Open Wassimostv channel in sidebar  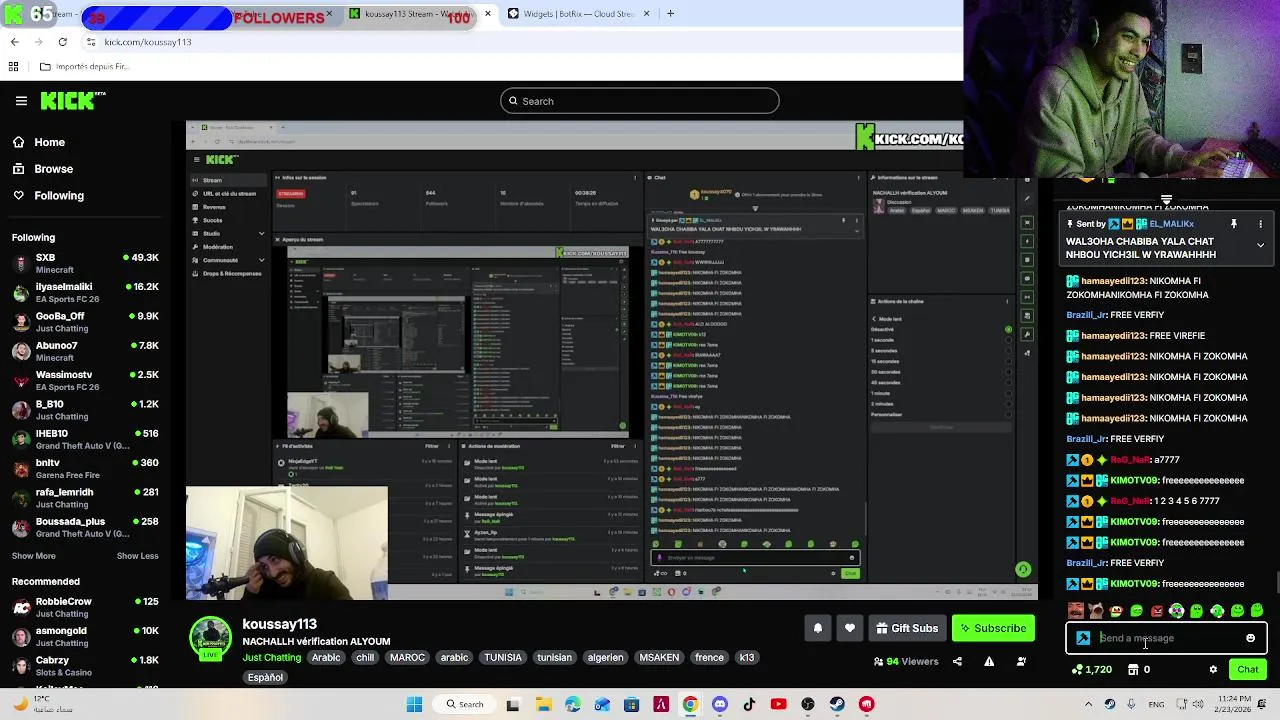click(85, 381)
